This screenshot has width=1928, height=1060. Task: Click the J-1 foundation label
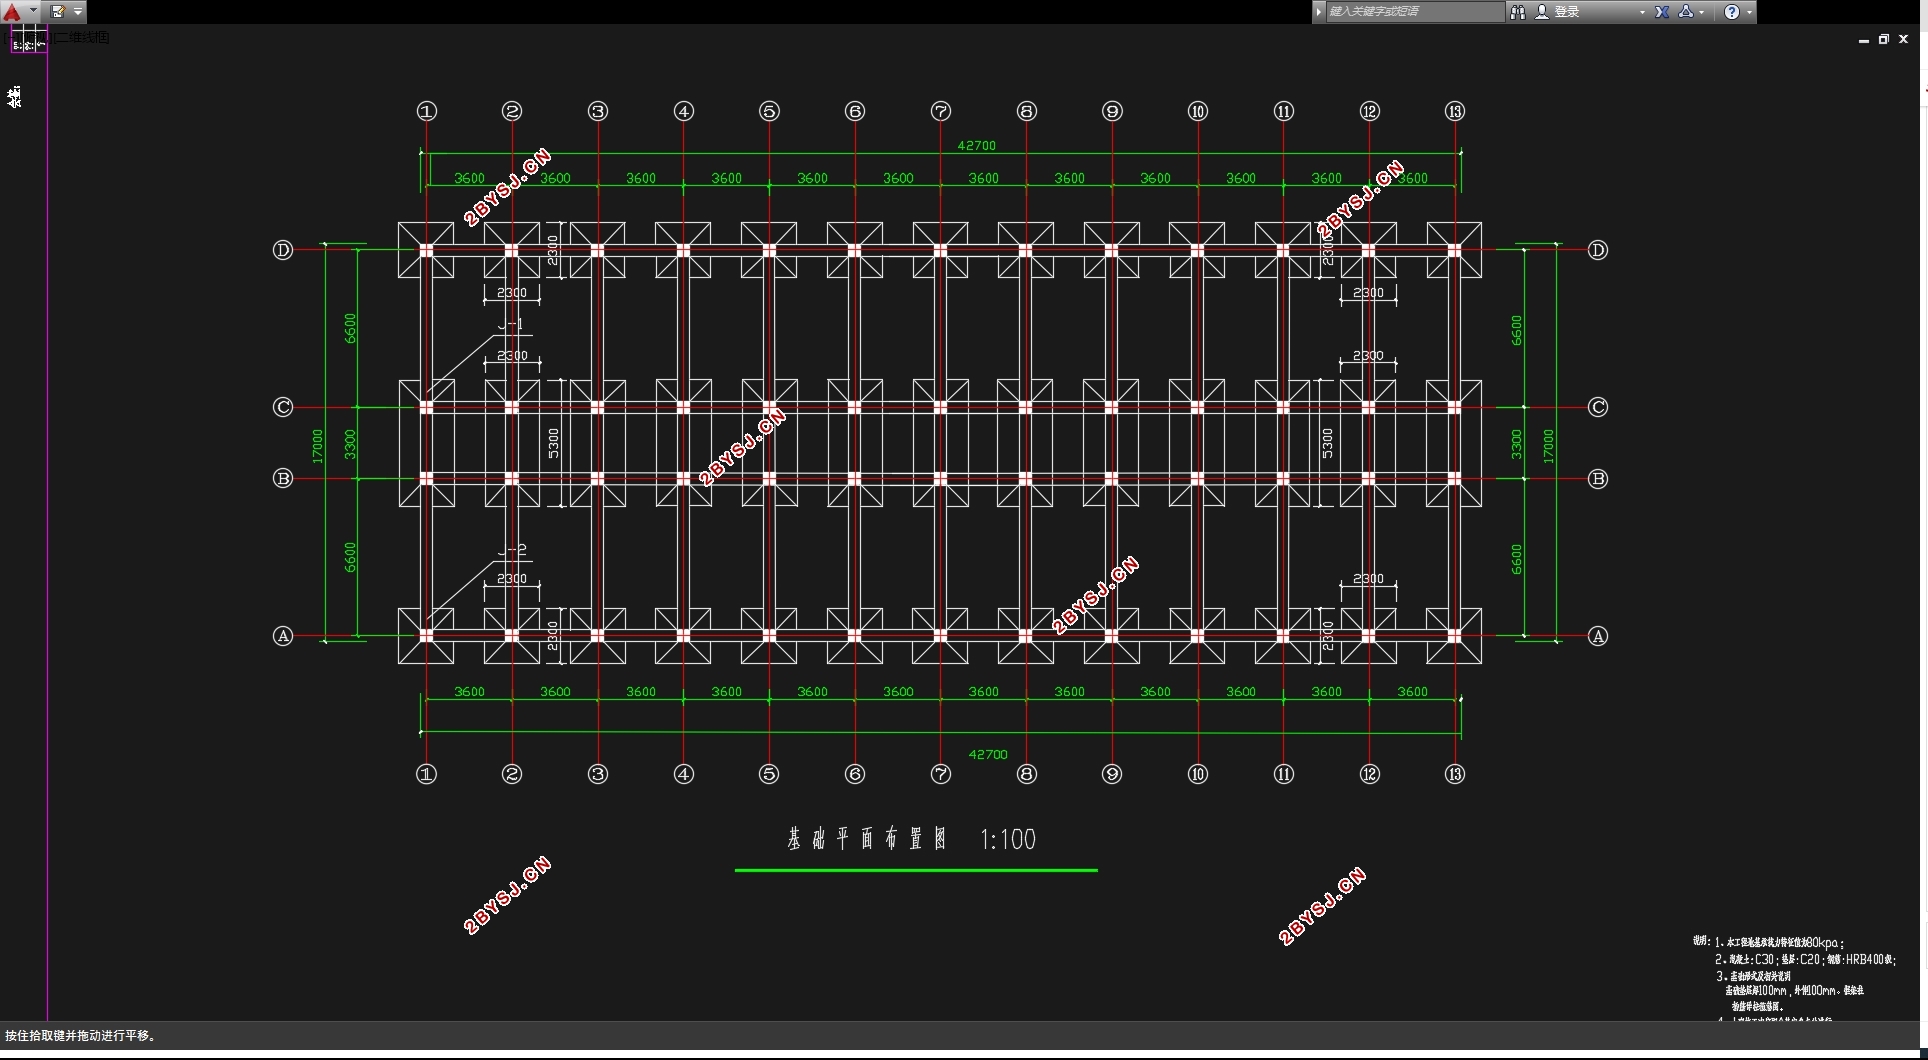pyautogui.click(x=511, y=324)
